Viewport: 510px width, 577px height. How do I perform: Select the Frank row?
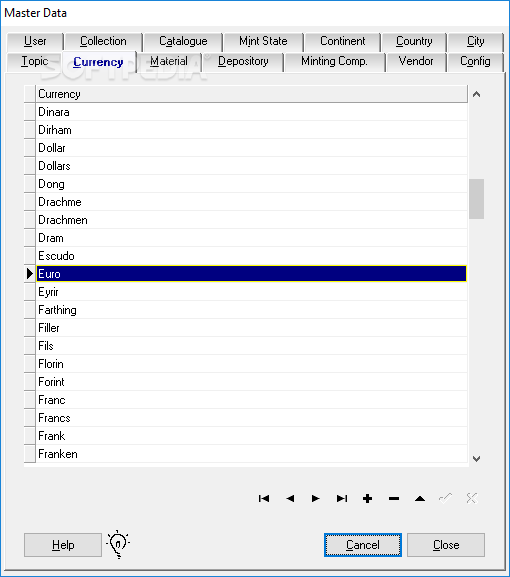pos(252,436)
